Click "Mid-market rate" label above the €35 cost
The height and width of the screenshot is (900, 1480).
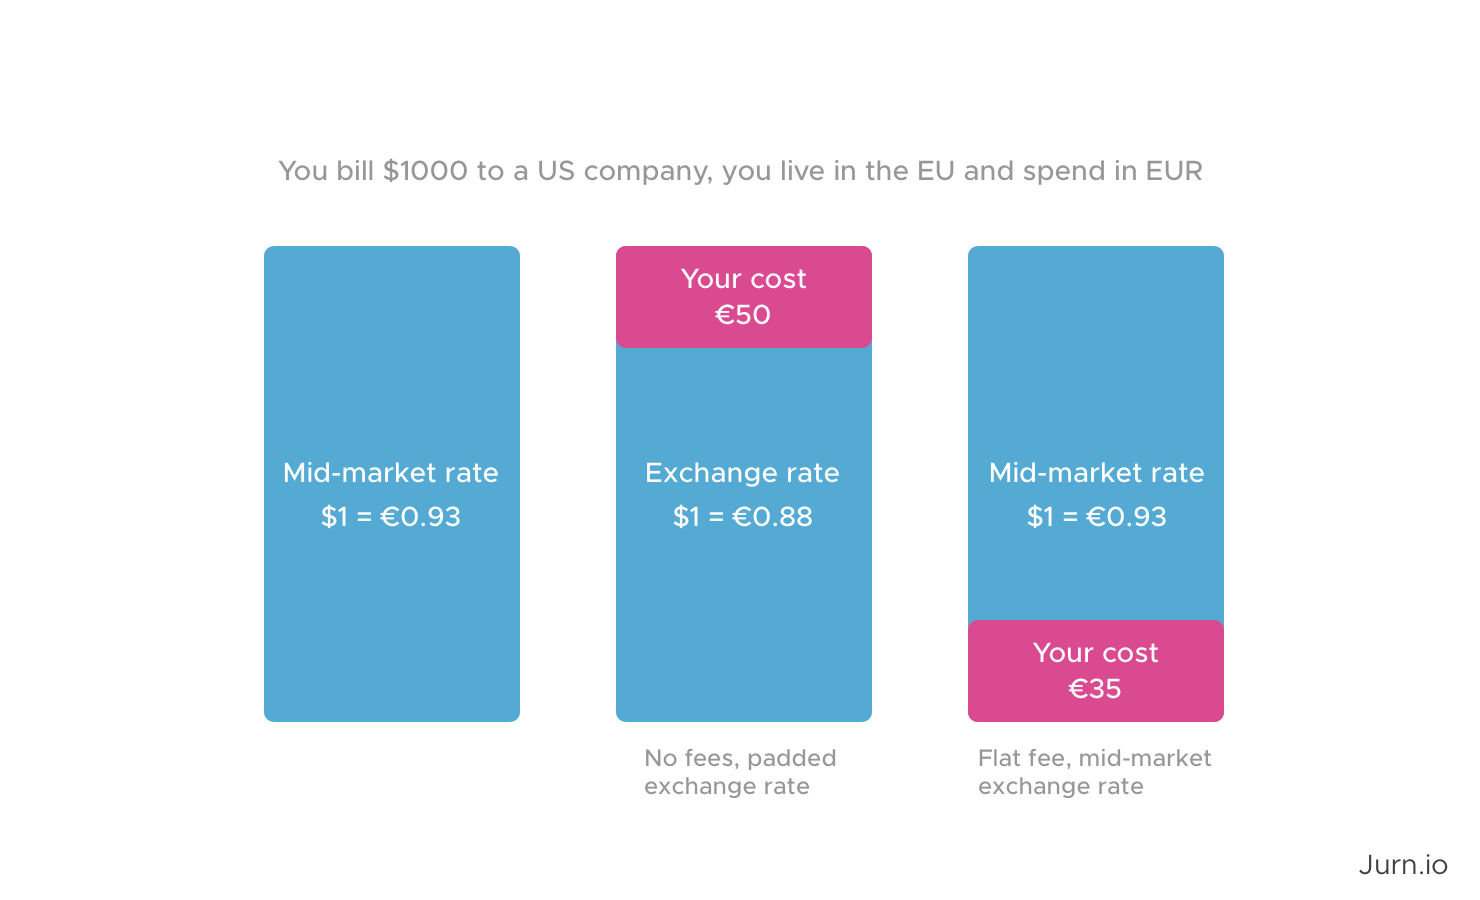1096,473
